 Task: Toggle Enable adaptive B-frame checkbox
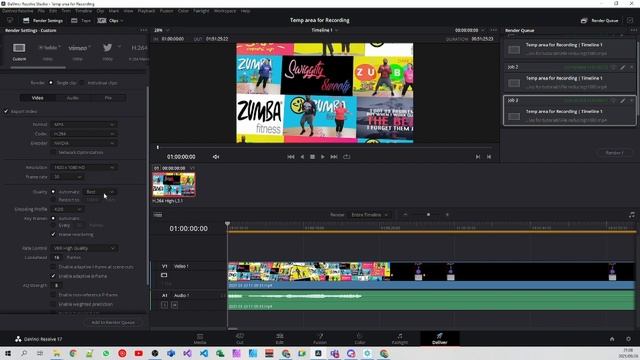coord(53,276)
